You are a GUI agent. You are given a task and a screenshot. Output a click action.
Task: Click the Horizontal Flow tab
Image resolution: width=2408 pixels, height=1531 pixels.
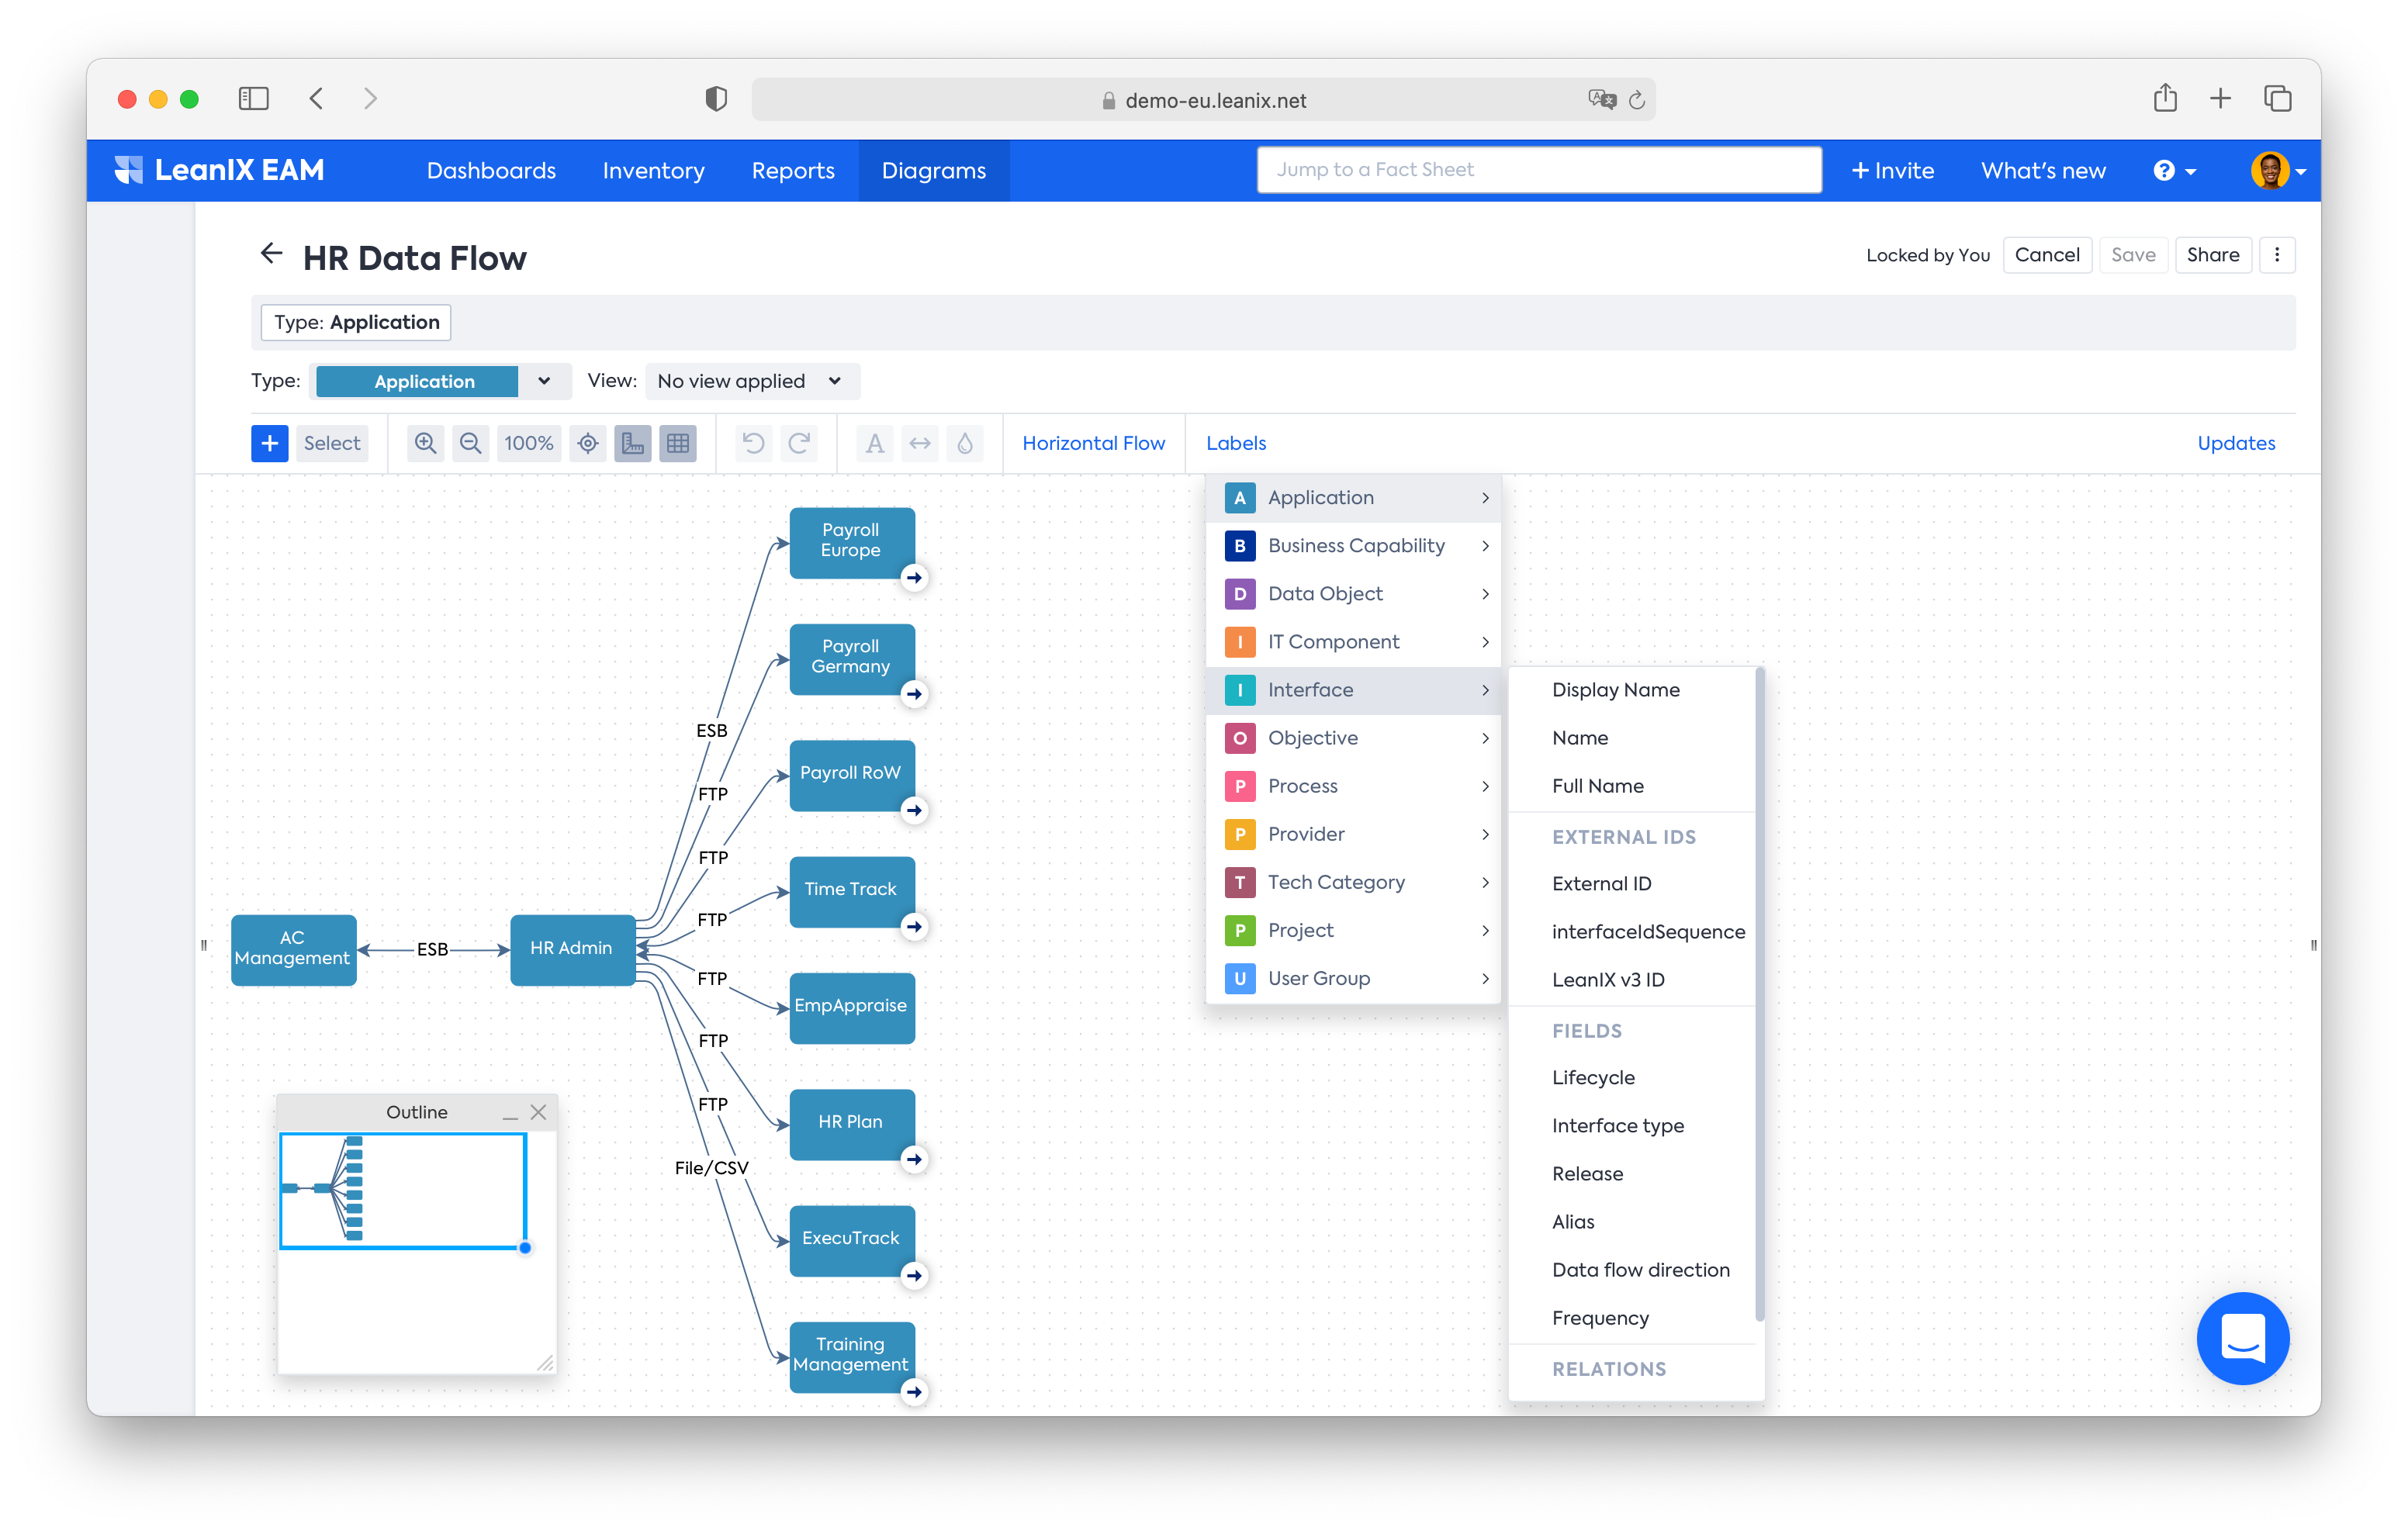(1092, 444)
